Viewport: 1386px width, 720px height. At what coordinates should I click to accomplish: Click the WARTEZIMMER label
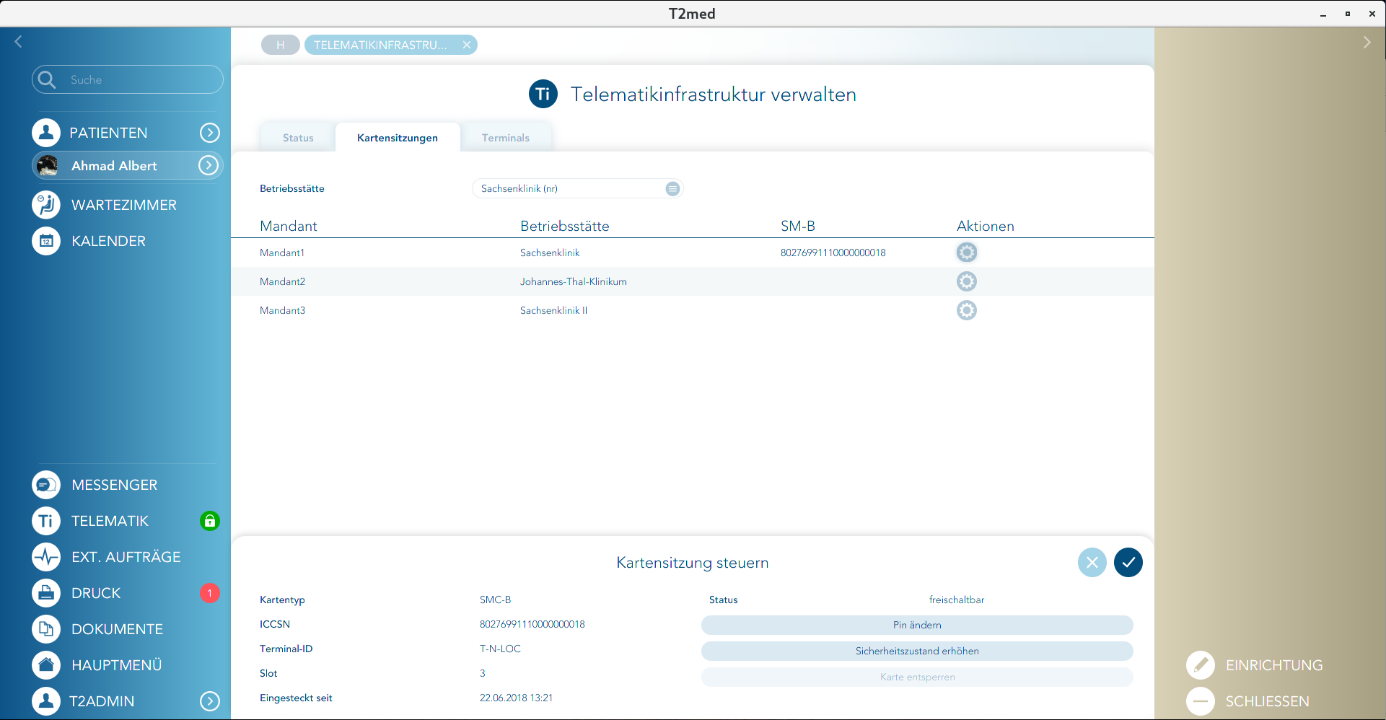pyautogui.click(x=124, y=205)
